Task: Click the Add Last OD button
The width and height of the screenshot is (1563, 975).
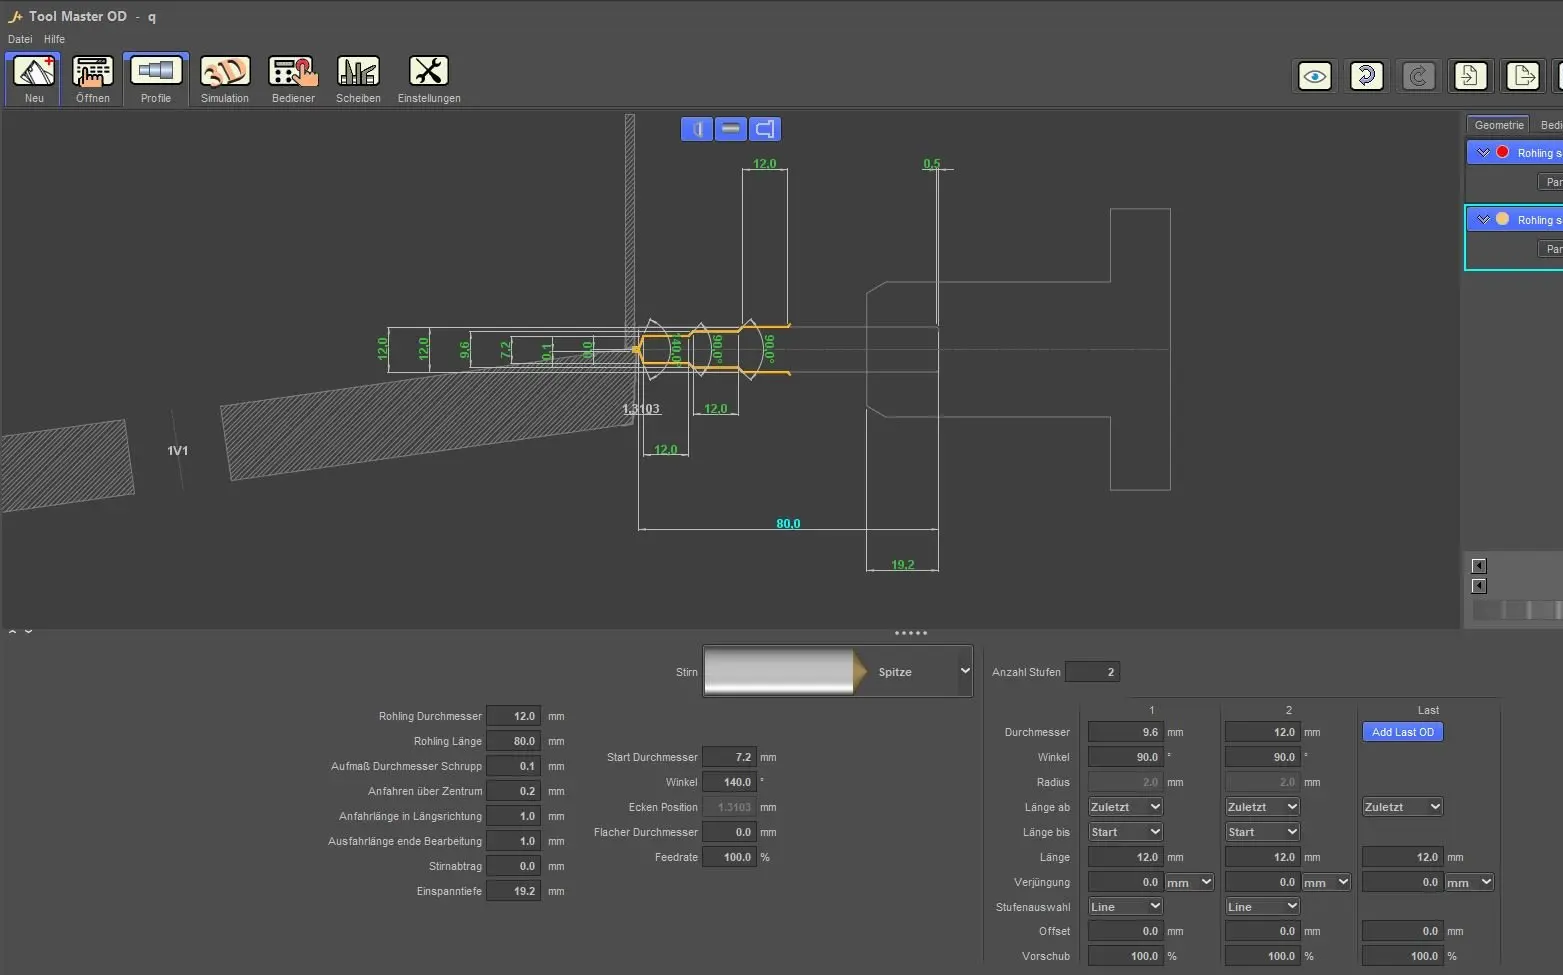Action: pos(1402,732)
